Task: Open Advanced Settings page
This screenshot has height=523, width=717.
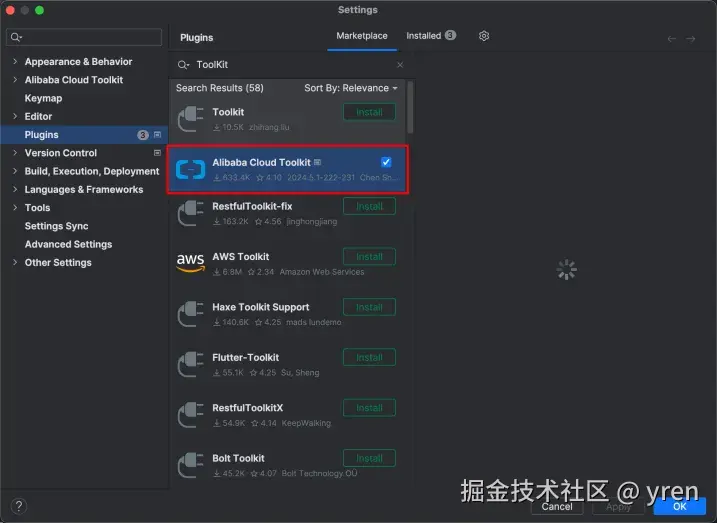Action: coord(68,244)
